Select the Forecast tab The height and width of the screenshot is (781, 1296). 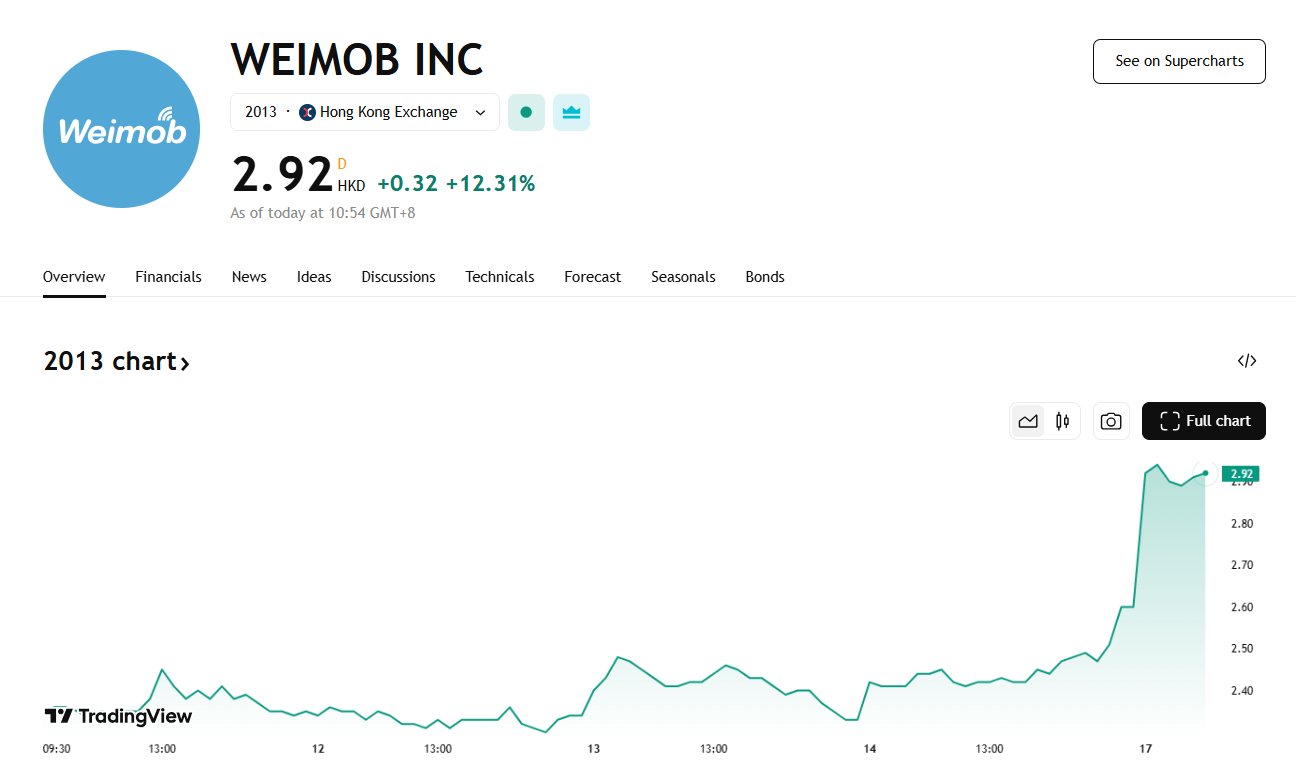(592, 277)
